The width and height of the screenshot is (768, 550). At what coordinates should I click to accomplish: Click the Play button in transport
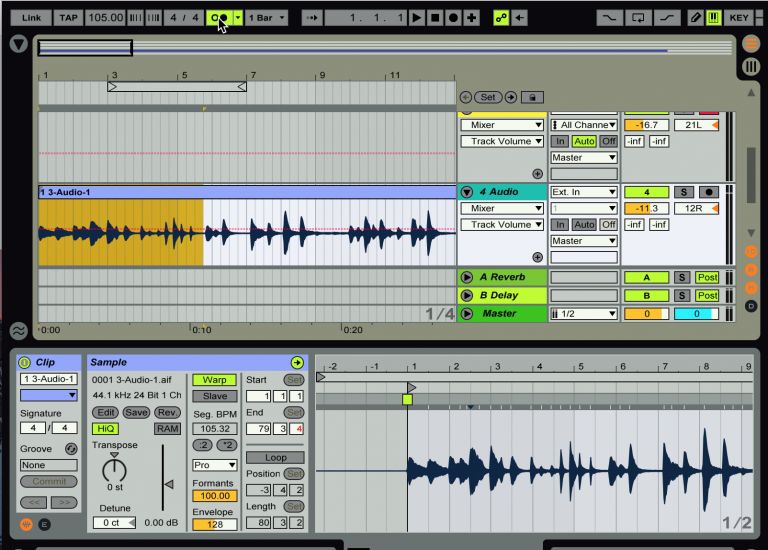(x=416, y=18)
